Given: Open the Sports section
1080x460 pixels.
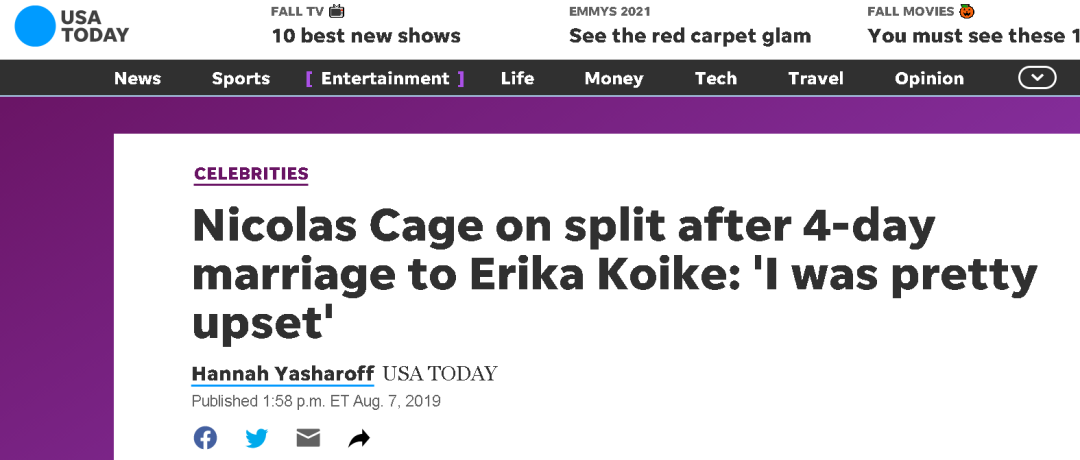Looking at the screenshot, I should pyautogui.click(x=241, y=79).
